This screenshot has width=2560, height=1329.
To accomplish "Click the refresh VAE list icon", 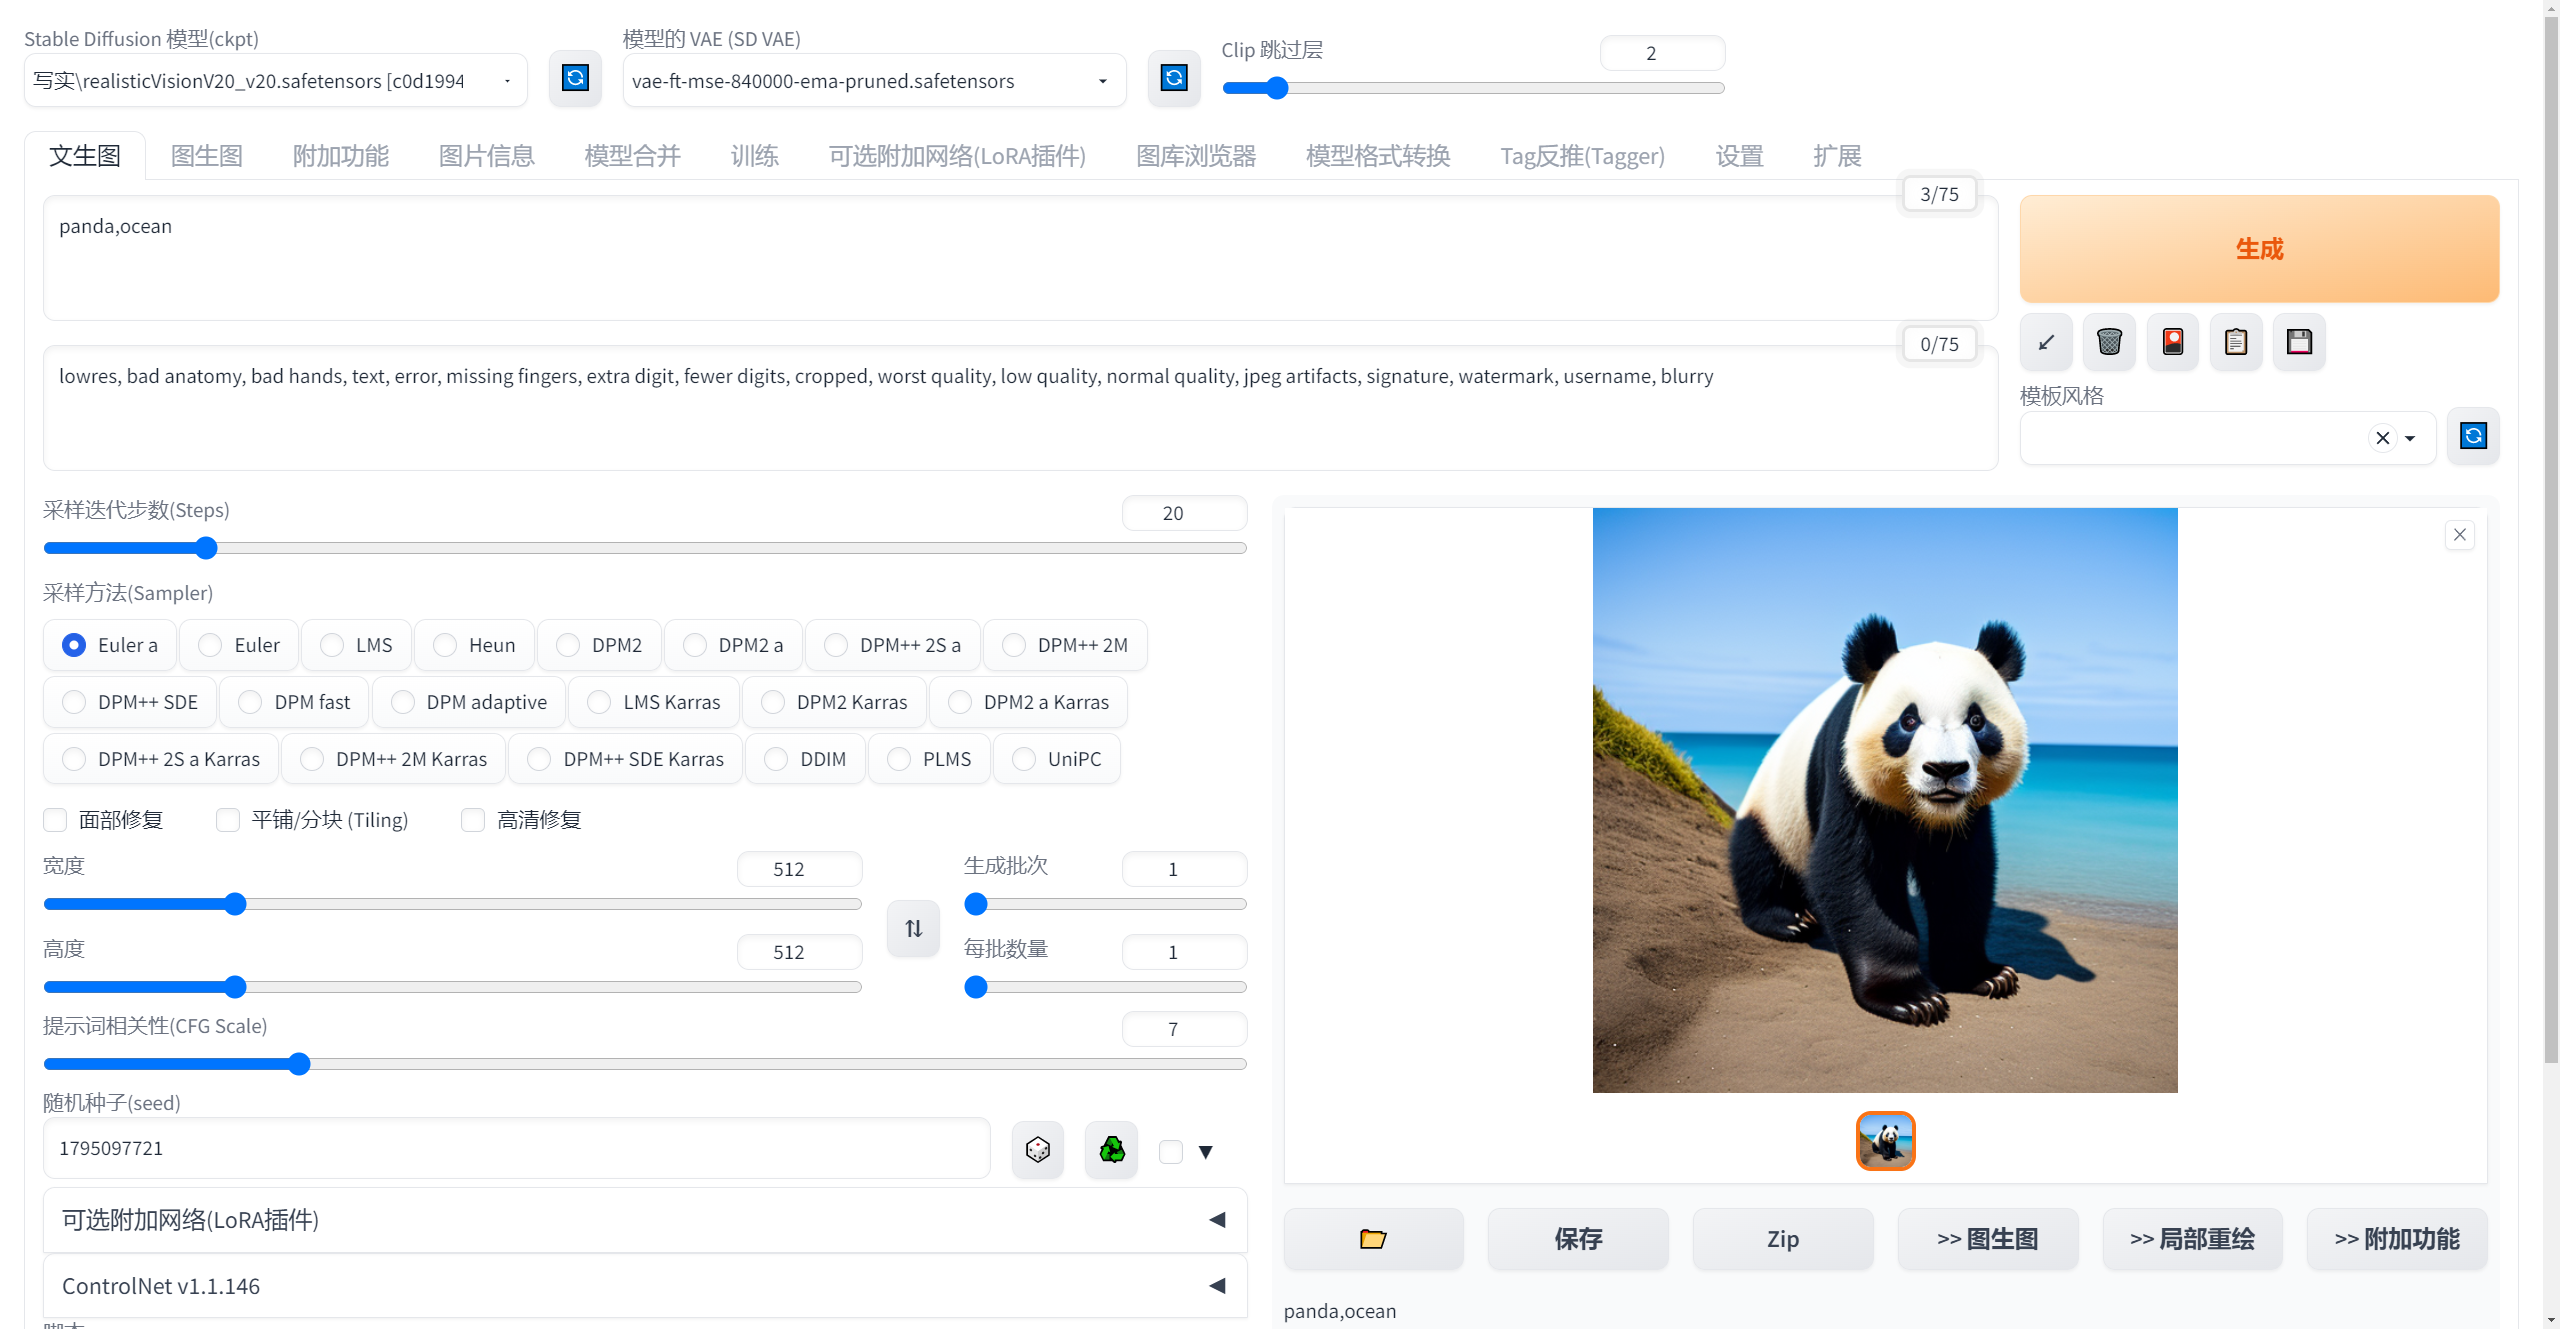I will [x=1174, y=78].
